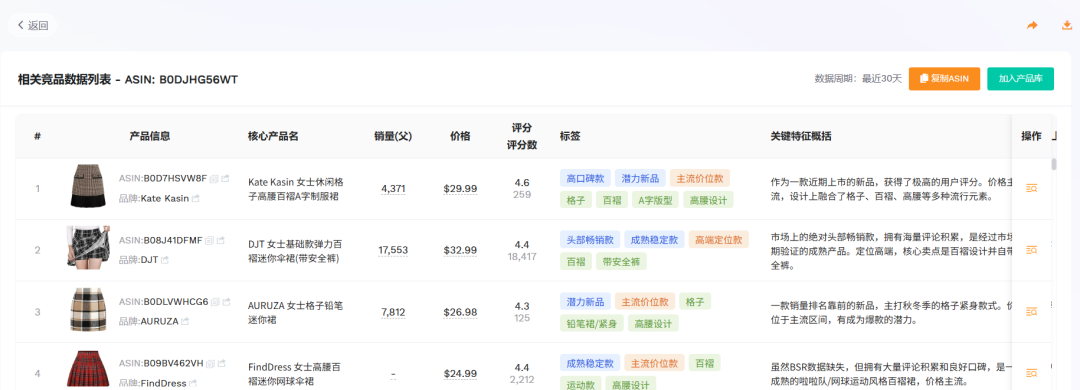Click the action detail icon for AURUZA row
This screenshot has height=390, width=1080.
(x=1031, y=311)
